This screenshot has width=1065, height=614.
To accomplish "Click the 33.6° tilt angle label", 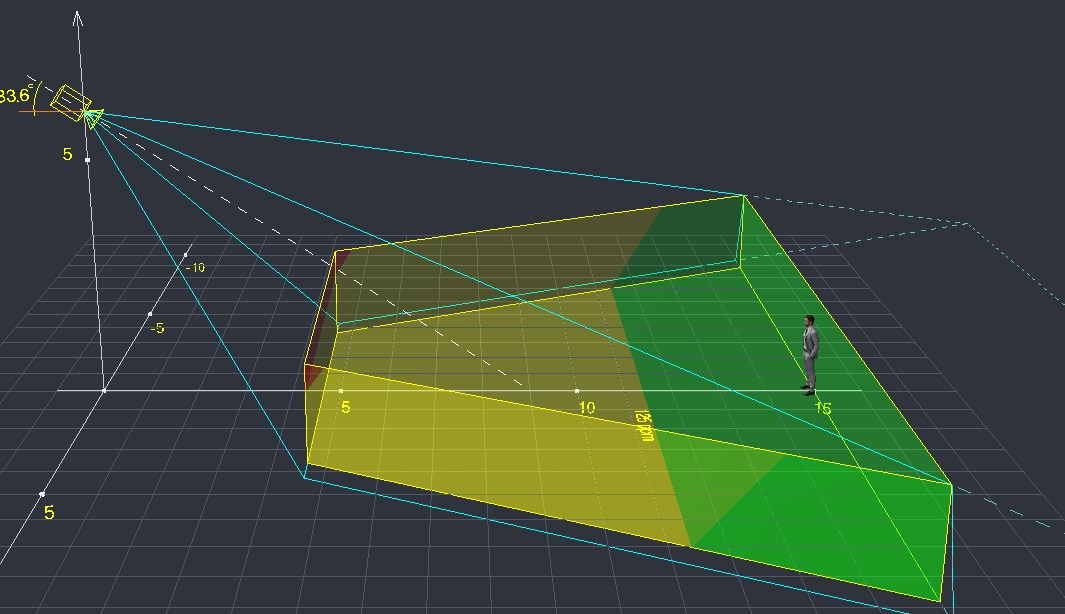I will [x=16, y=96].
